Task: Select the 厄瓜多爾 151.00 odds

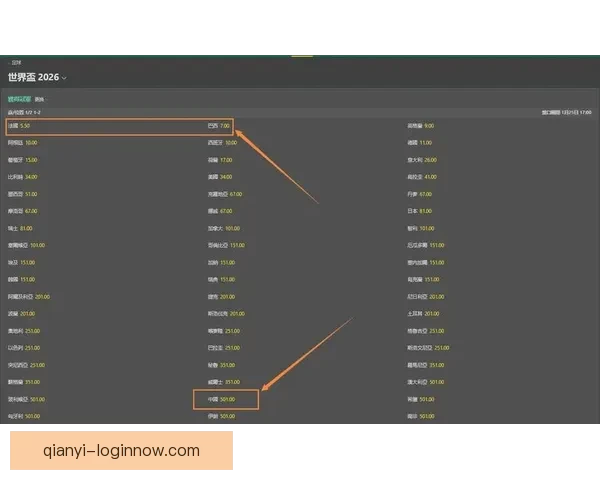Action: pos(426,245)
